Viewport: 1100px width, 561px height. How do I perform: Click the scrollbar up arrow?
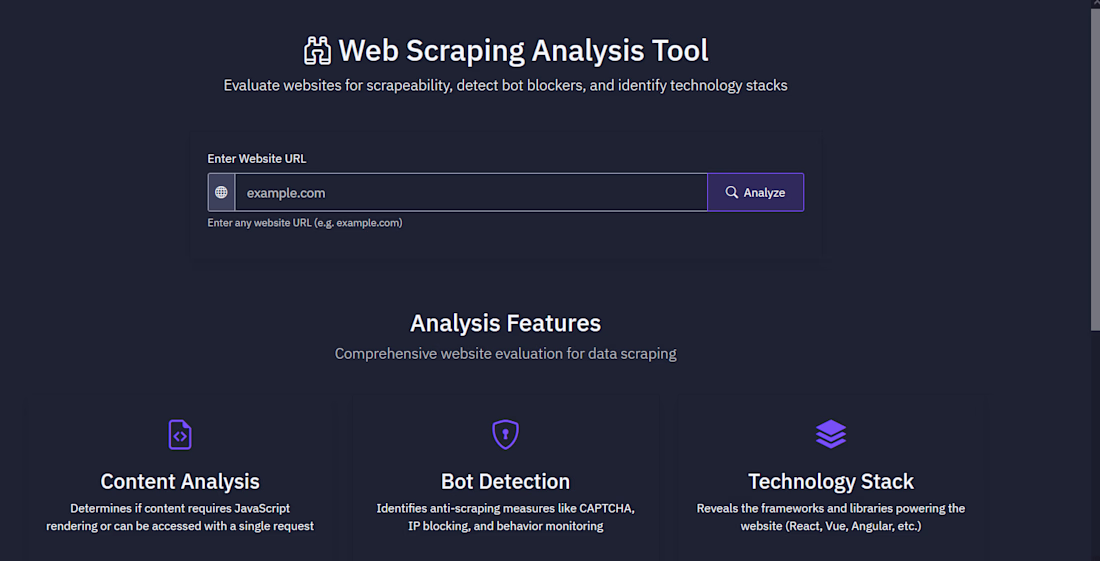coord(1094,5)
